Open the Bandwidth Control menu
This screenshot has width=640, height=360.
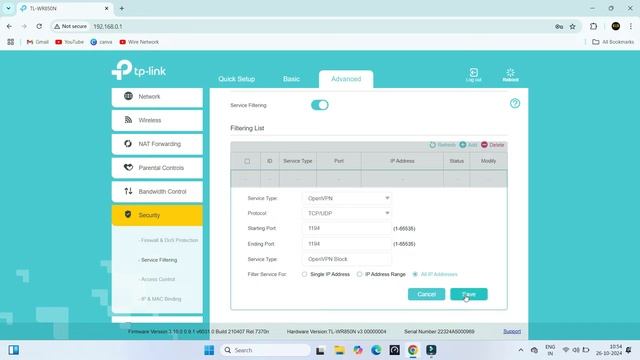tap(157, 191)
